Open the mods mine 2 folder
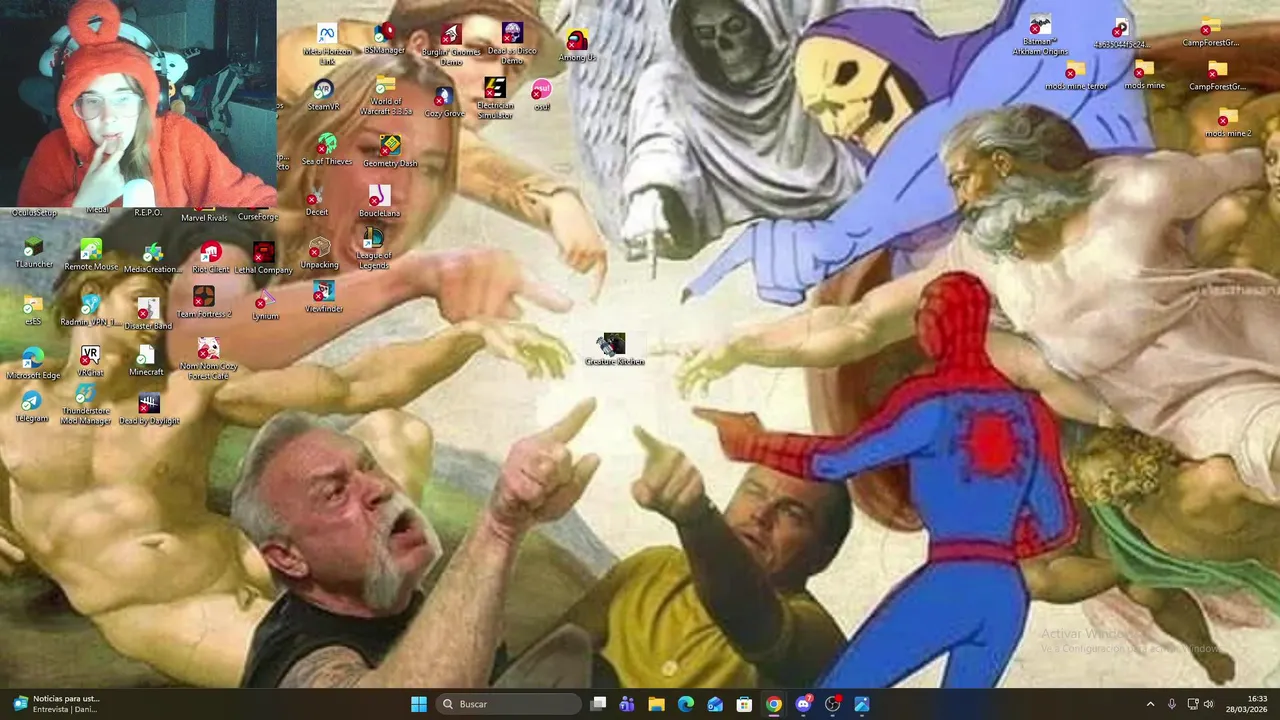 pyautogui.click(x=1228, y=123)
